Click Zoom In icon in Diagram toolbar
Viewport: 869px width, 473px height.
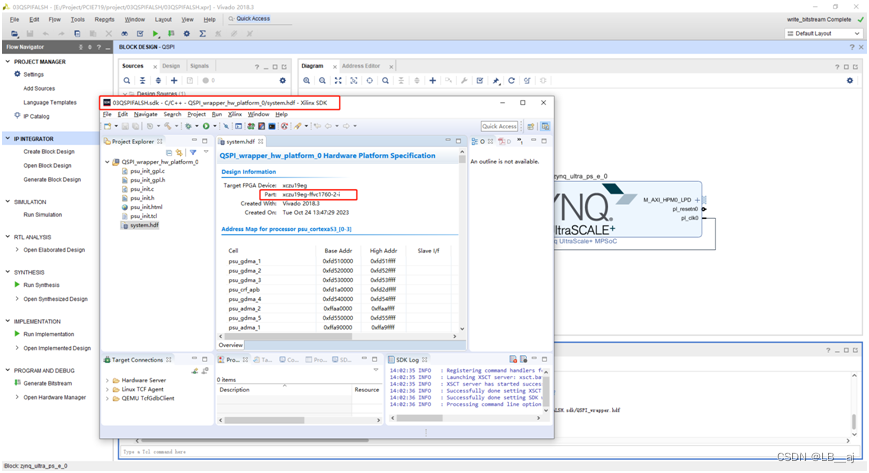pos(306,80)
